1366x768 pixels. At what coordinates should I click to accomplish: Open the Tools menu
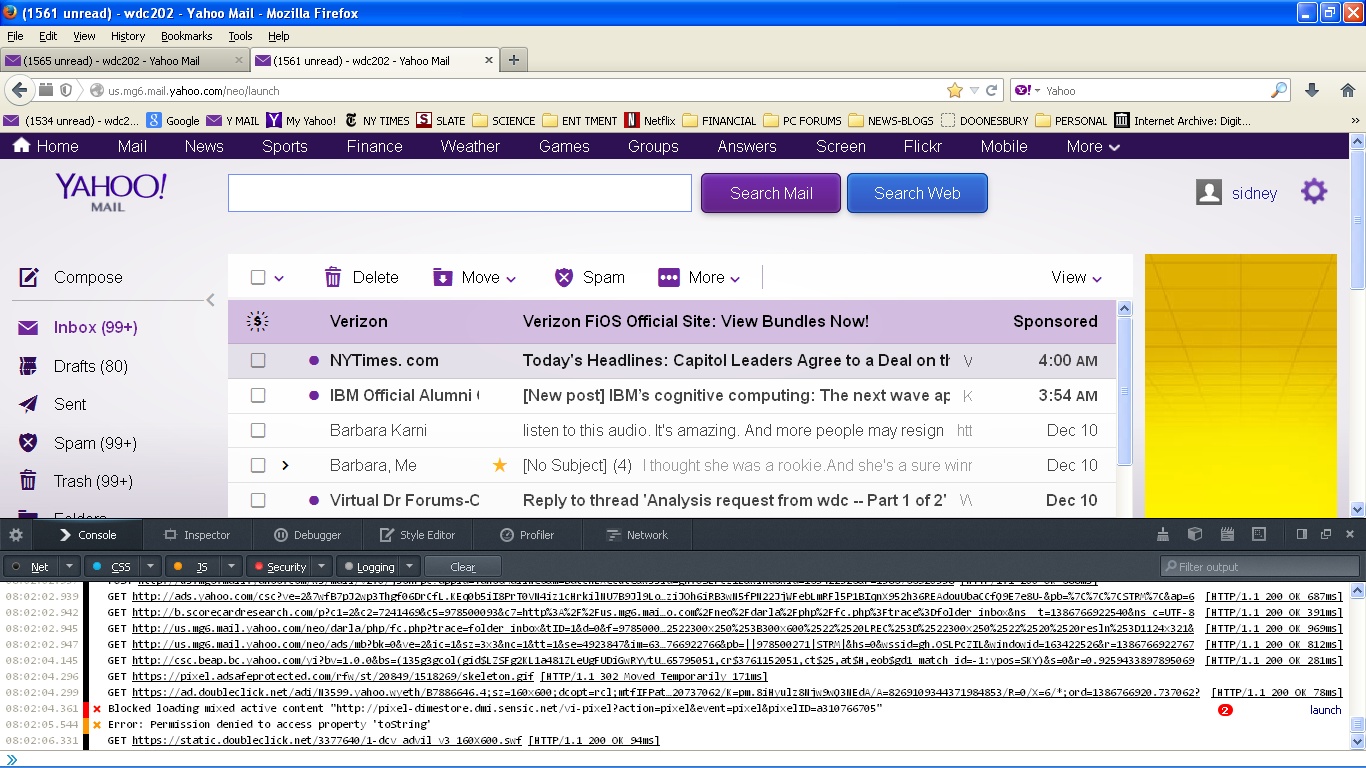click(x=240, y=36)
